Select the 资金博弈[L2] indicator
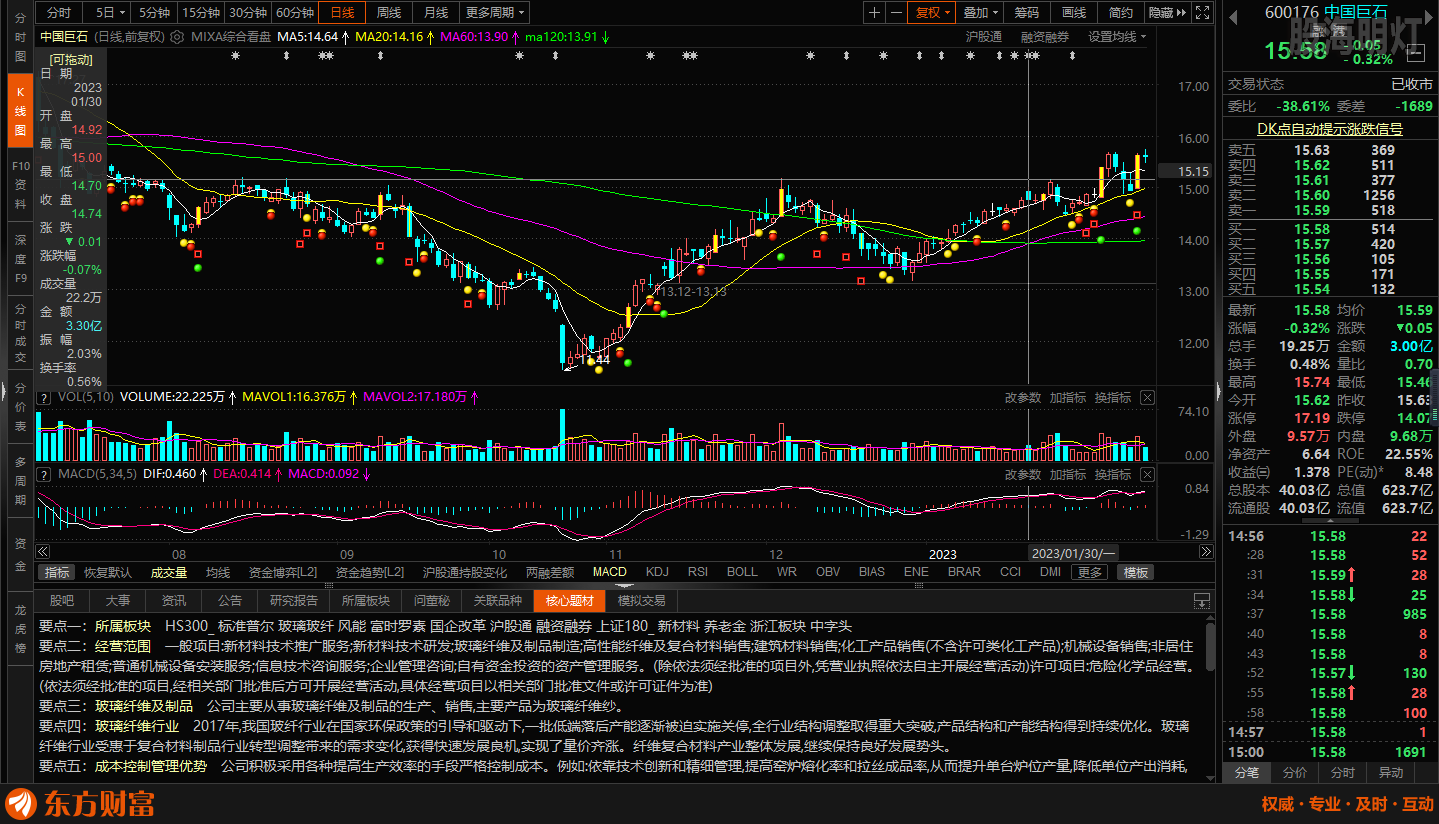Screen dimensions: 1439x824 283,572
